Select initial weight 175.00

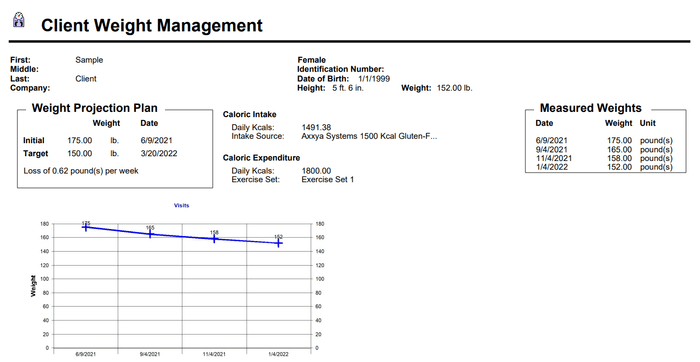(x=80, y=140)
